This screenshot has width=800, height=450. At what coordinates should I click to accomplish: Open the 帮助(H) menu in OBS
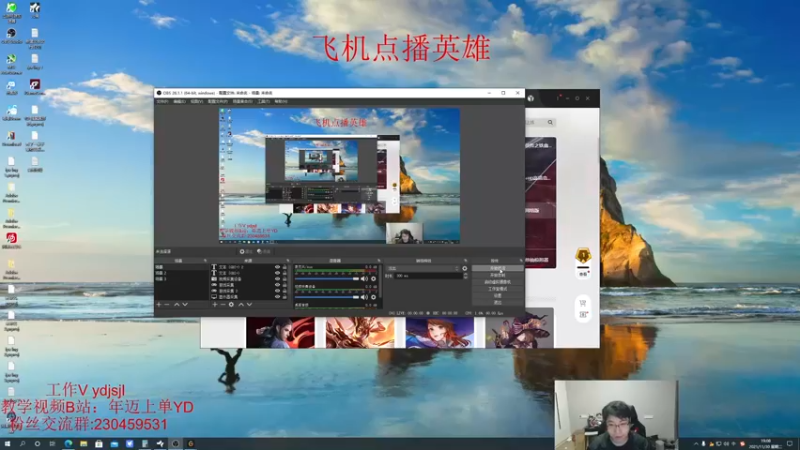pos(281,102)
